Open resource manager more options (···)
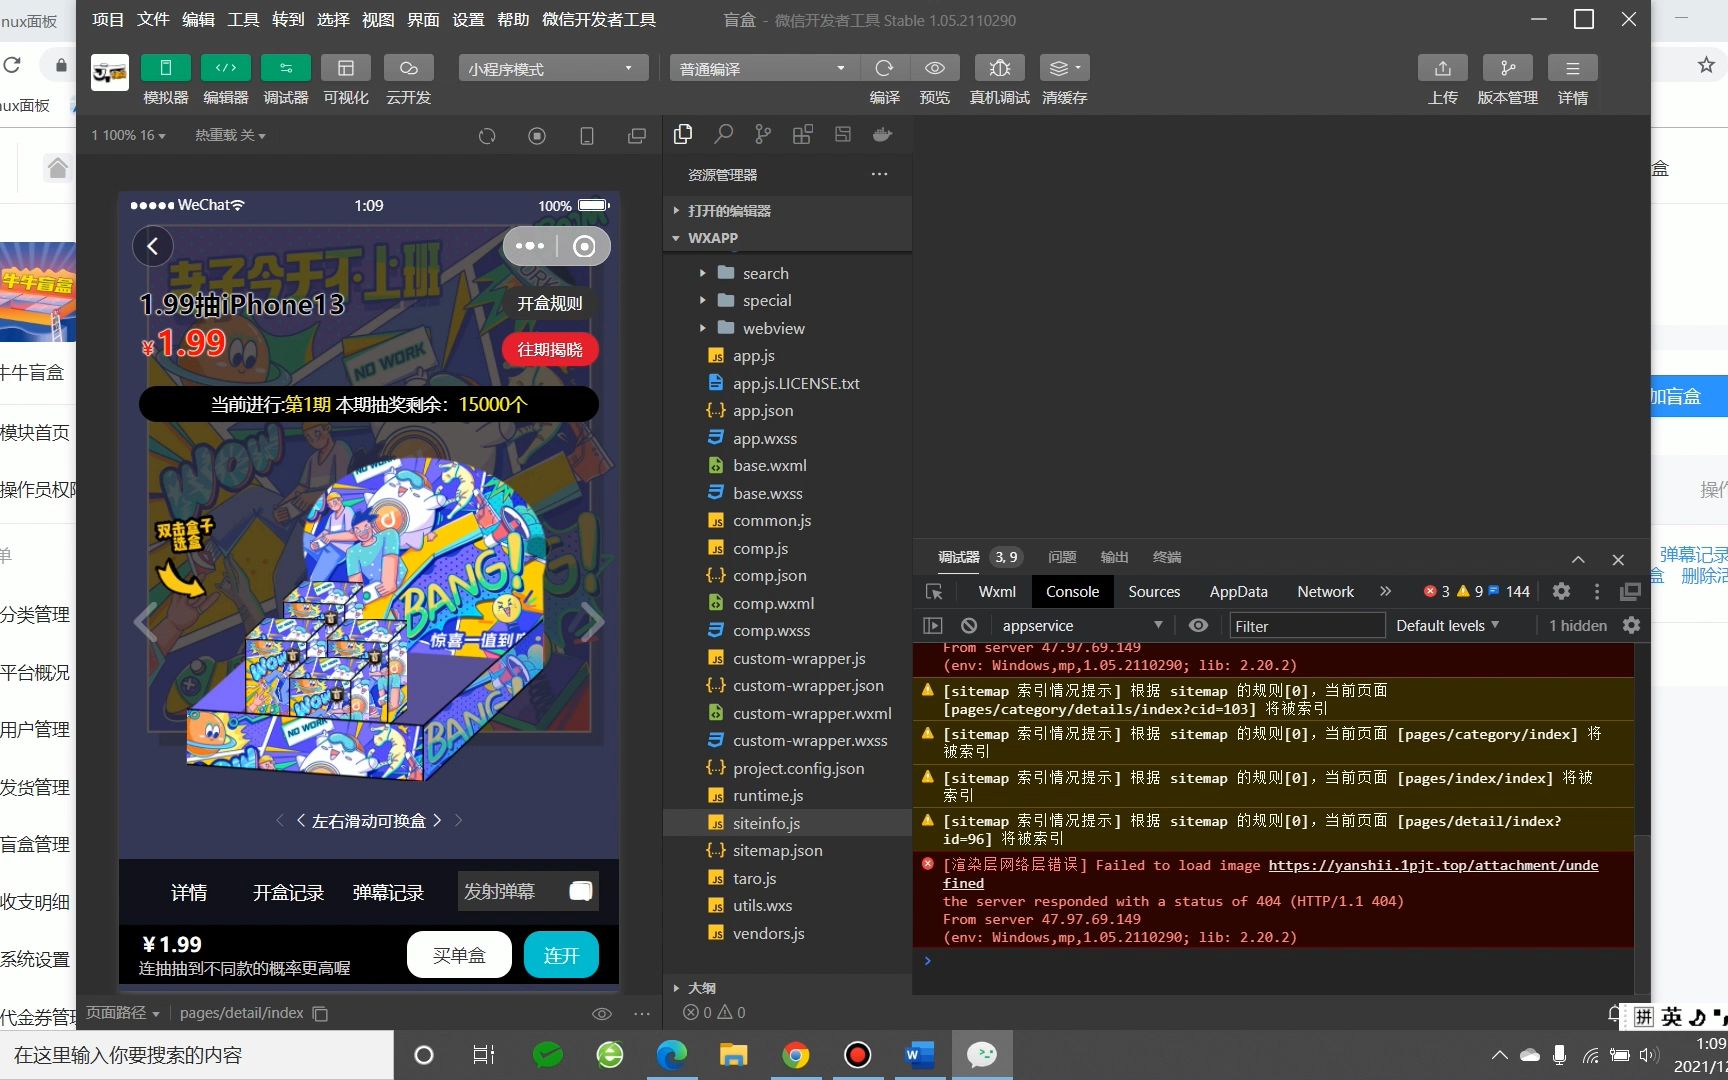 point(879,174)
